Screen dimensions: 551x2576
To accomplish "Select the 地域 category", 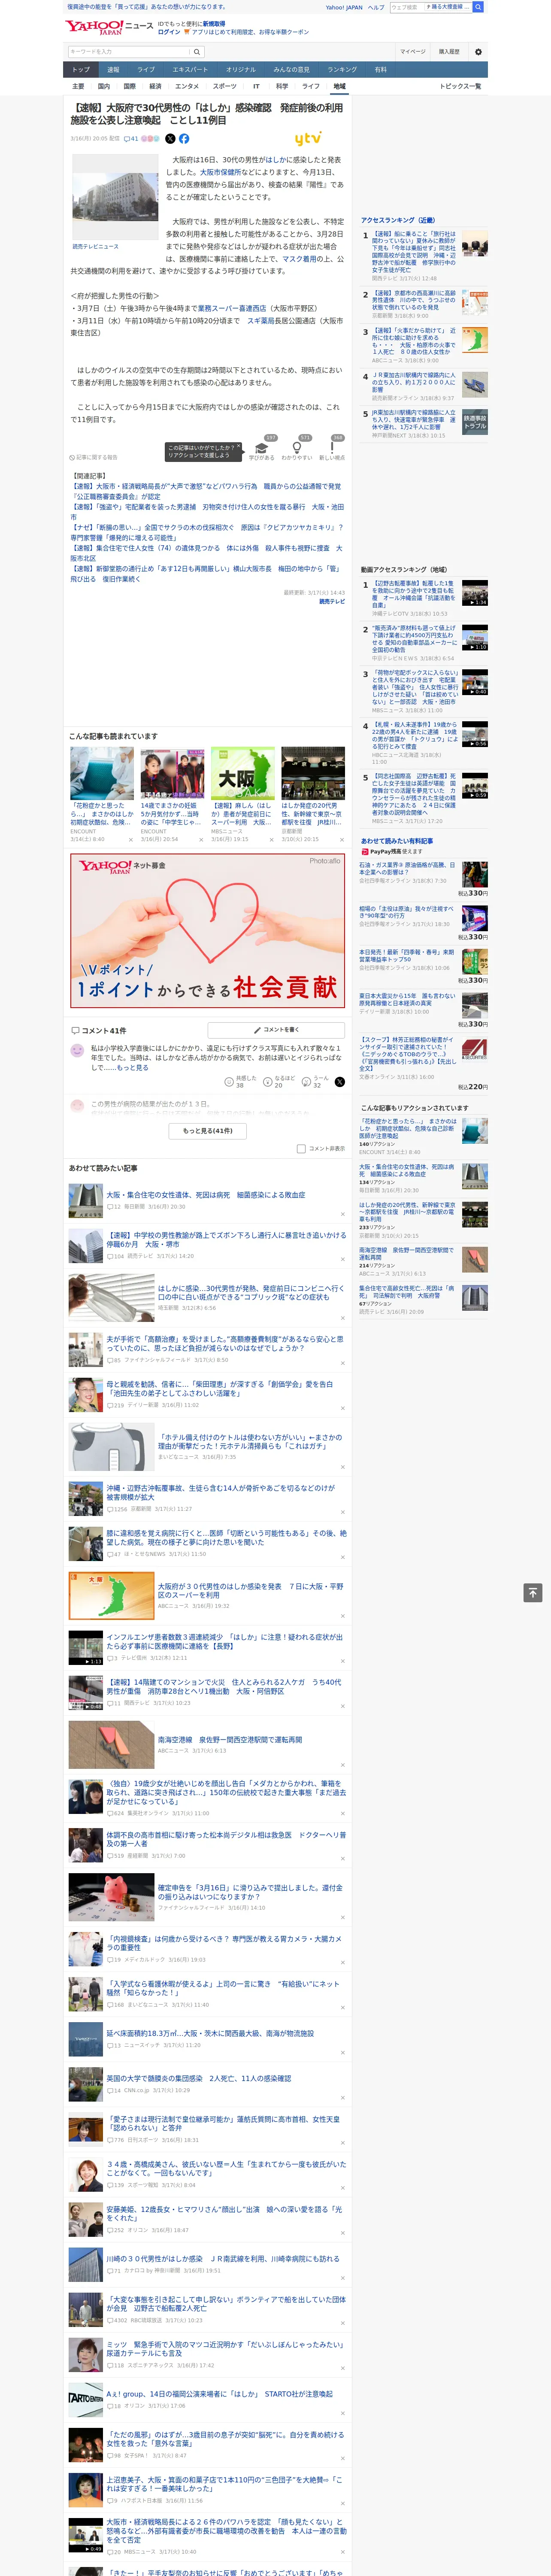I will [x=340, y=86].
